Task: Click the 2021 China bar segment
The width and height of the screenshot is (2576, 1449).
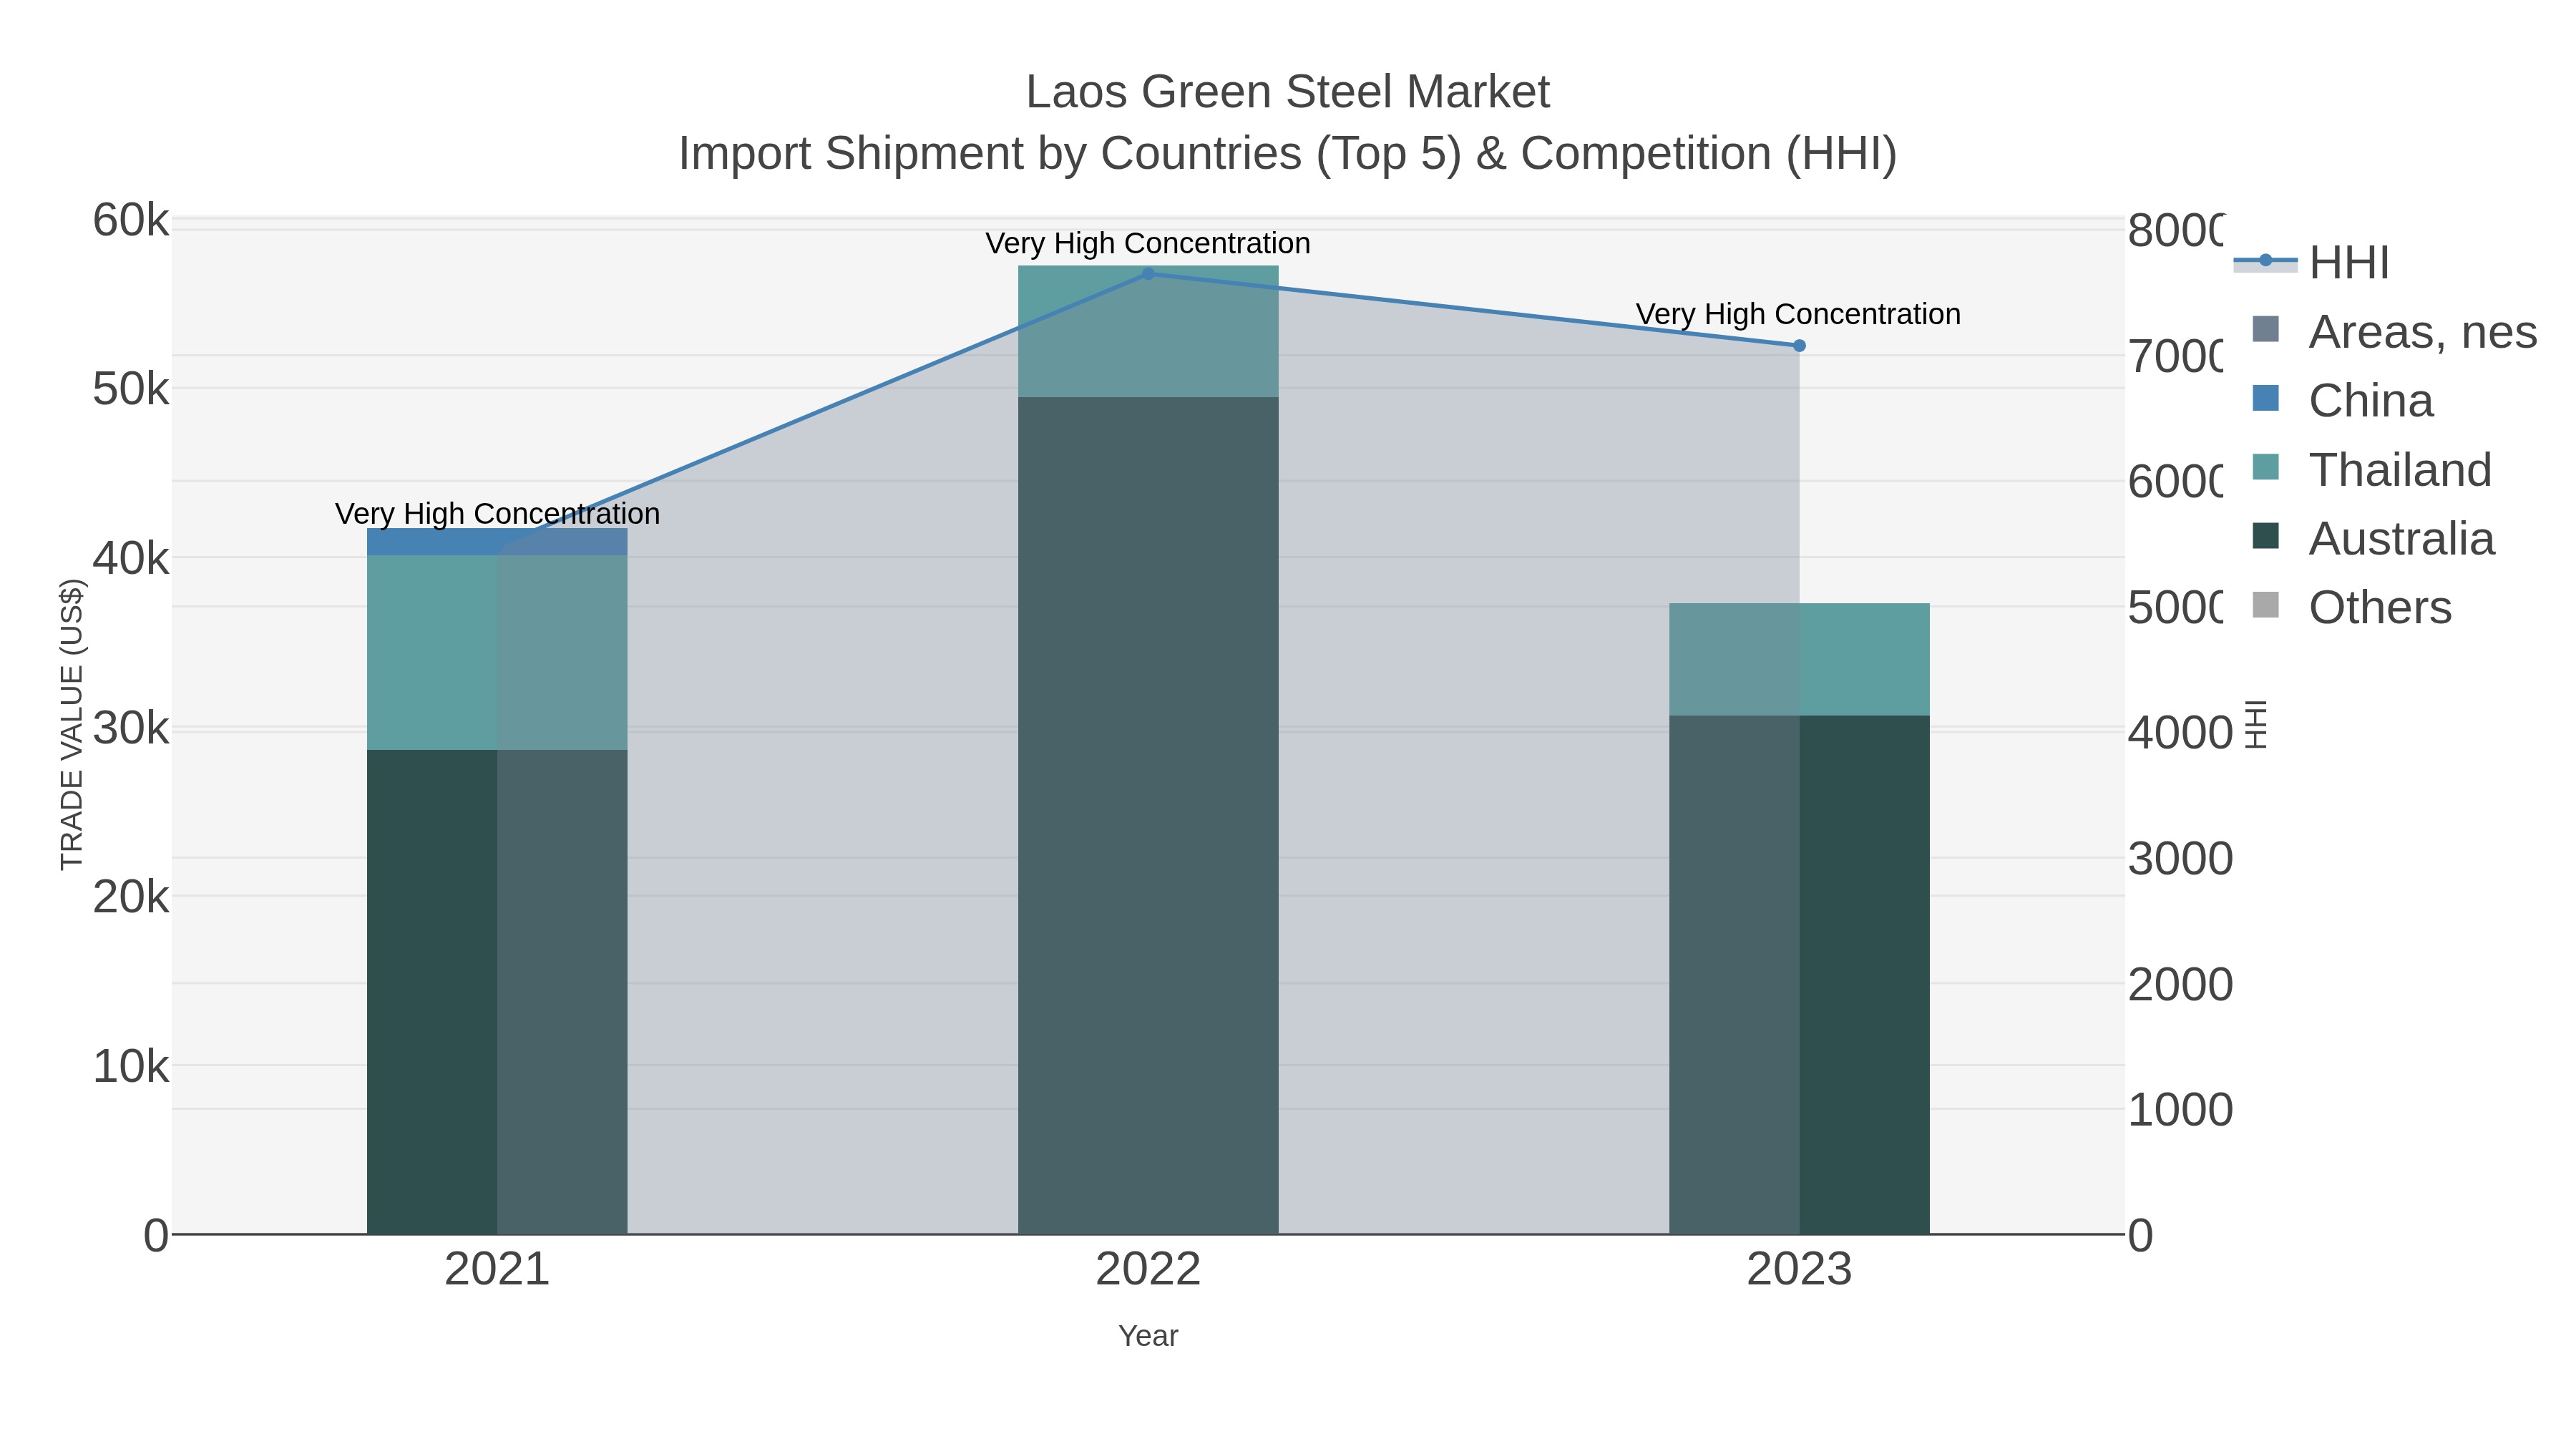Action: [497, 542]
